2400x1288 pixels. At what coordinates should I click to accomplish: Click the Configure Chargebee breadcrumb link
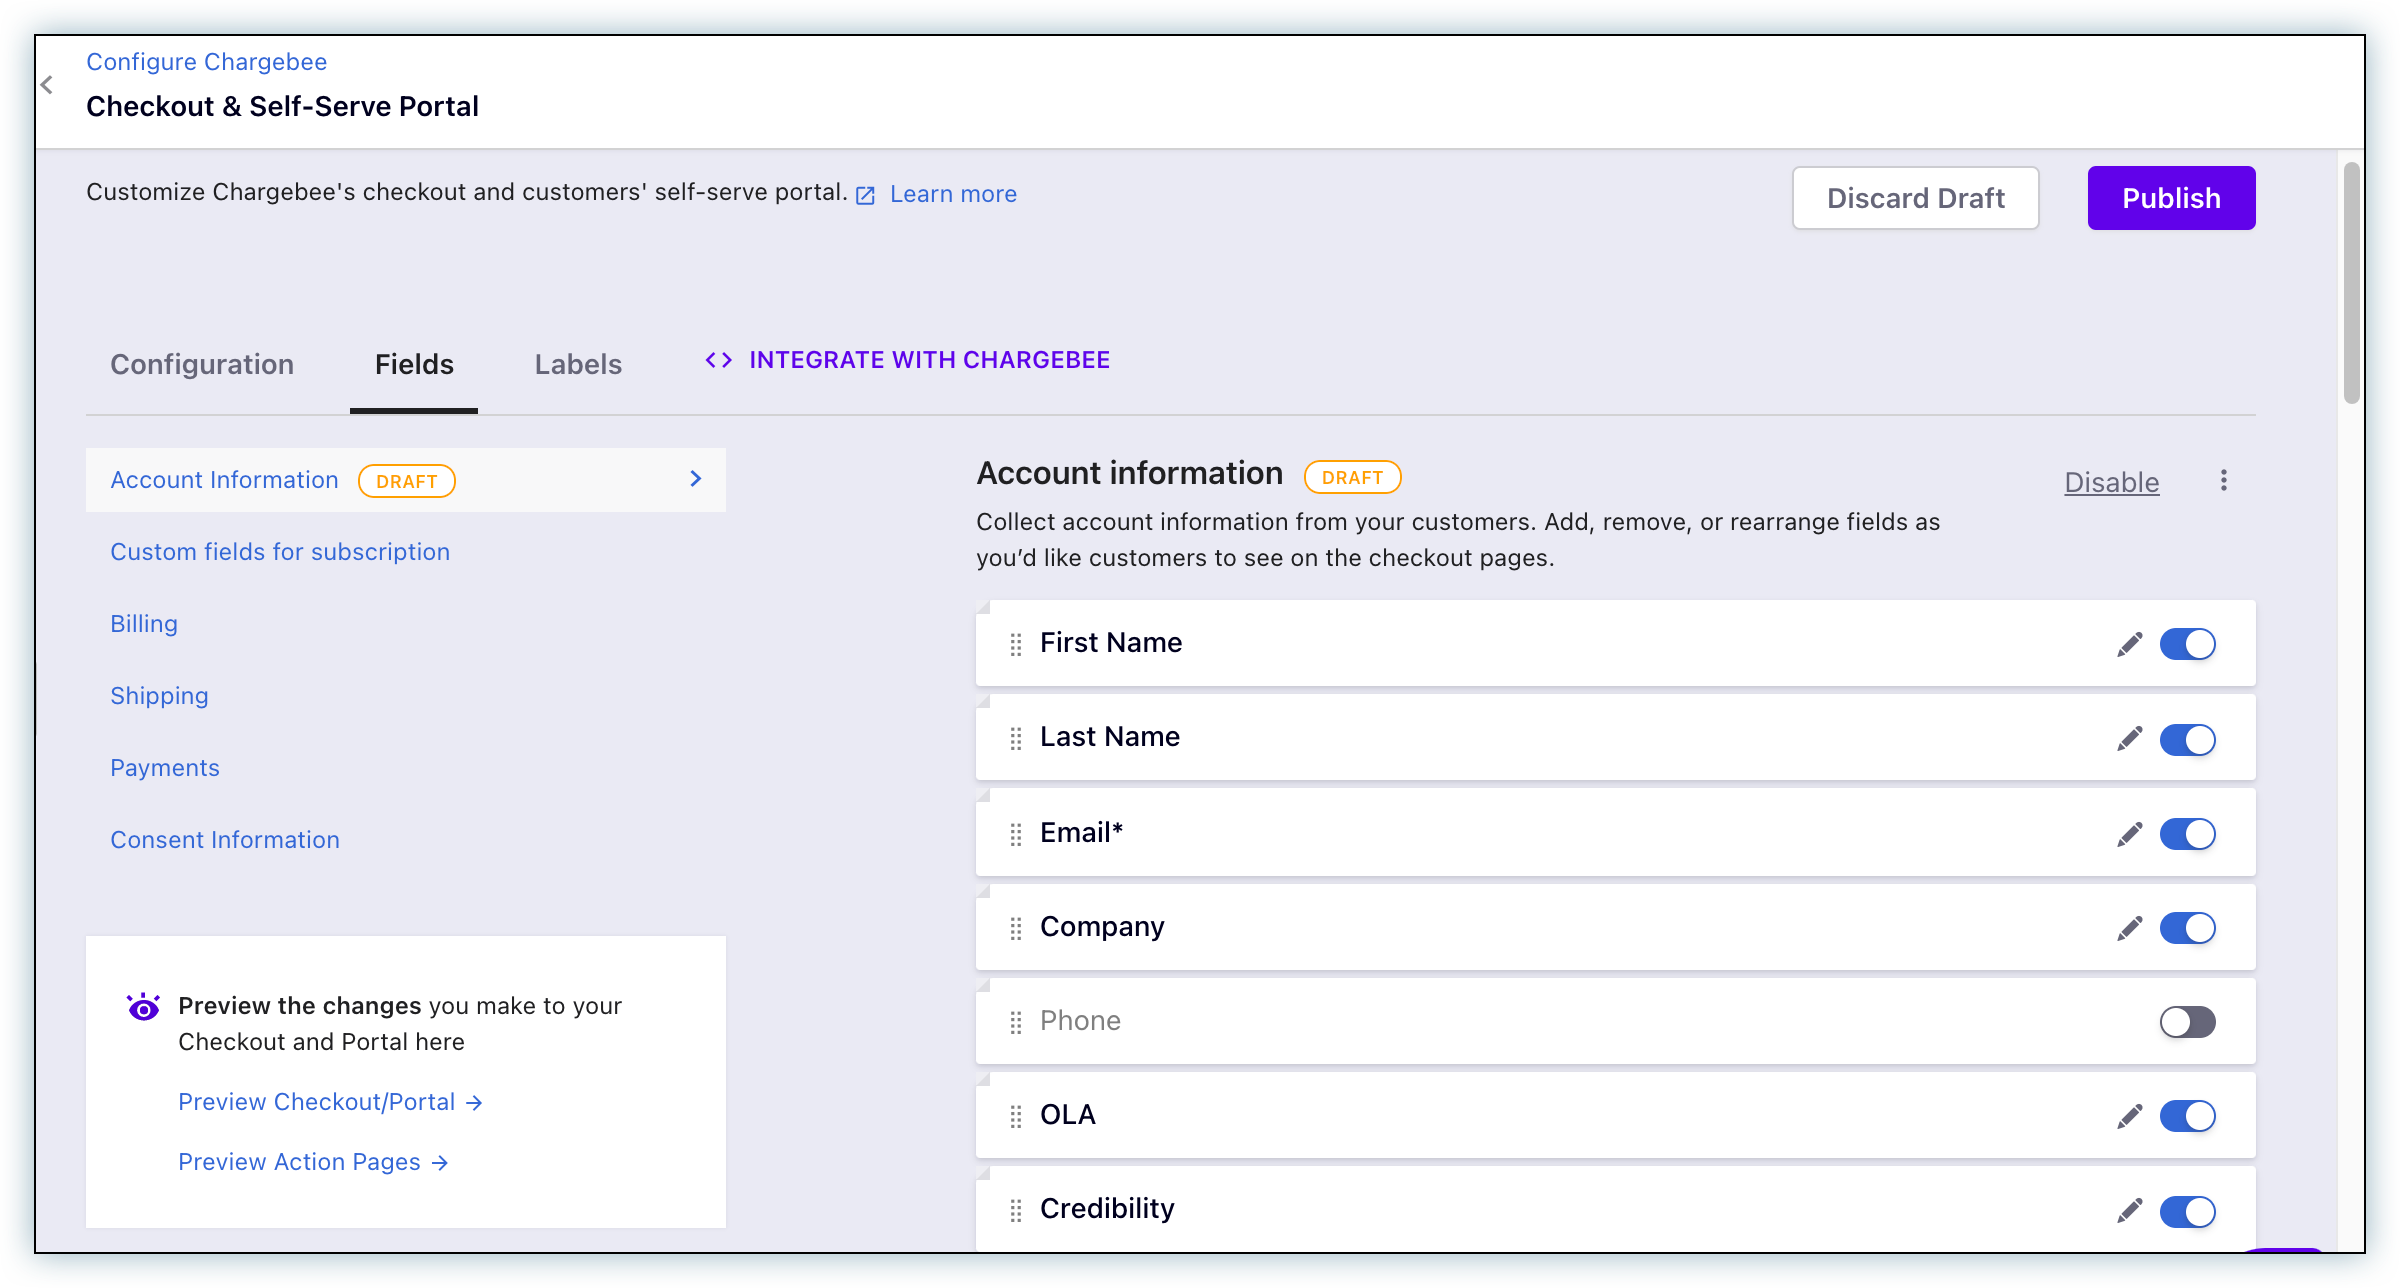click(x=206, y=62)
